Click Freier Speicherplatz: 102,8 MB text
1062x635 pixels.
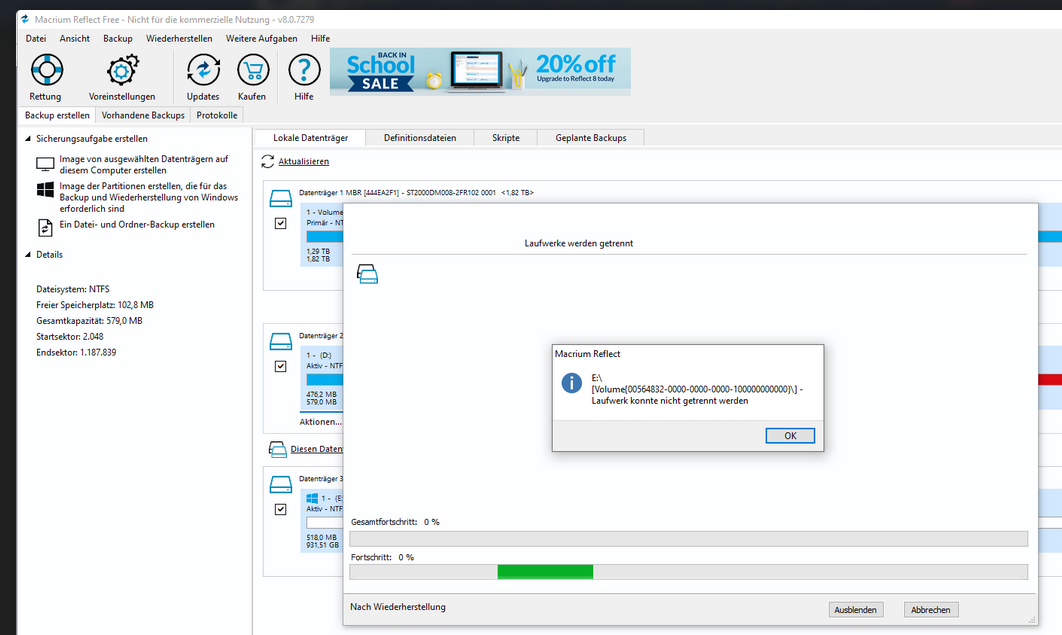coord(95,305)
